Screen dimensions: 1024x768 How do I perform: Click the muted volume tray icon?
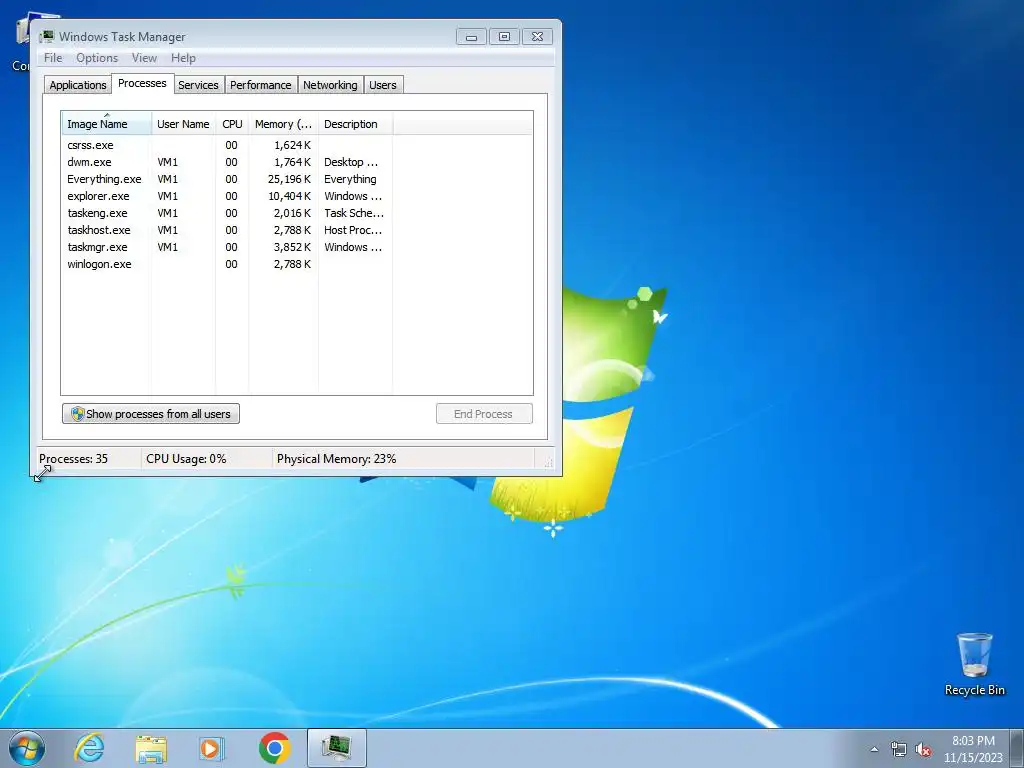[923, 749]
